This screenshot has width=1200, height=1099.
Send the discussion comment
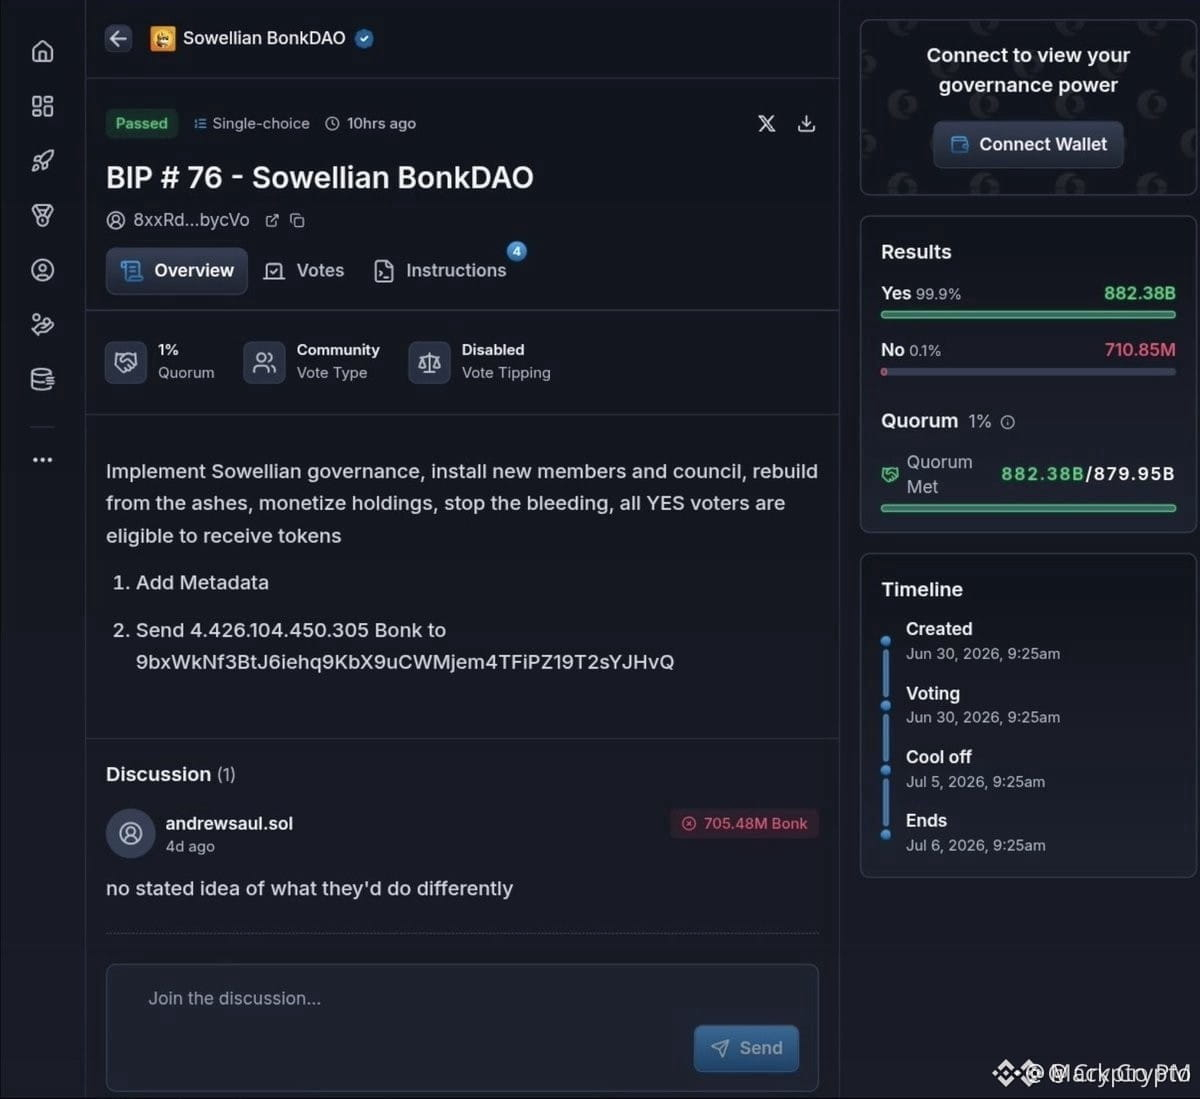pos(746,1048)
